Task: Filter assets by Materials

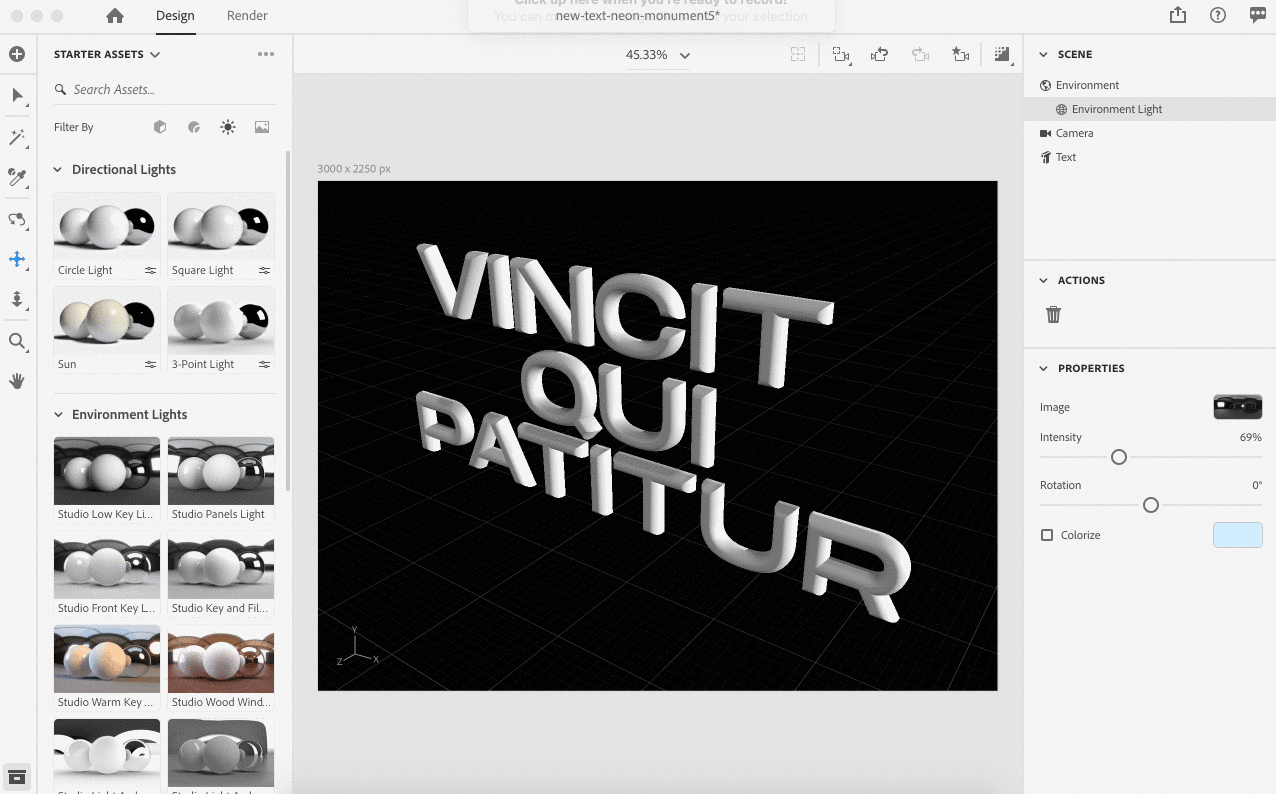Action: (194, 127)
